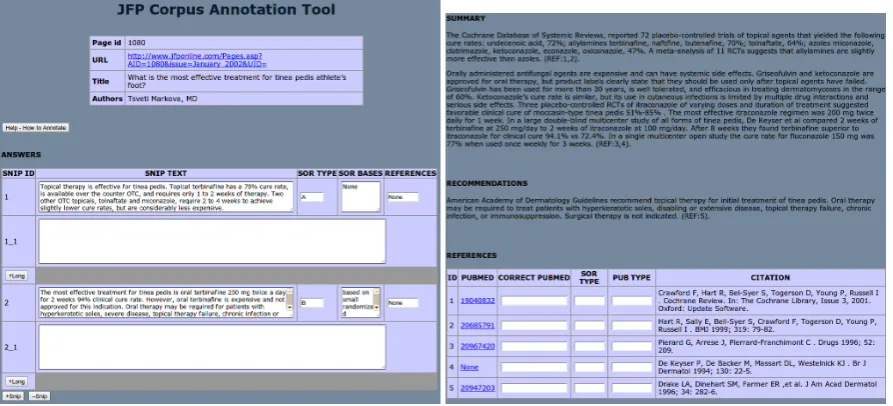This screenshot has height=406, width=893.
Task: Click Pub type field for Crawford reference 1
Action: (632, 301)
